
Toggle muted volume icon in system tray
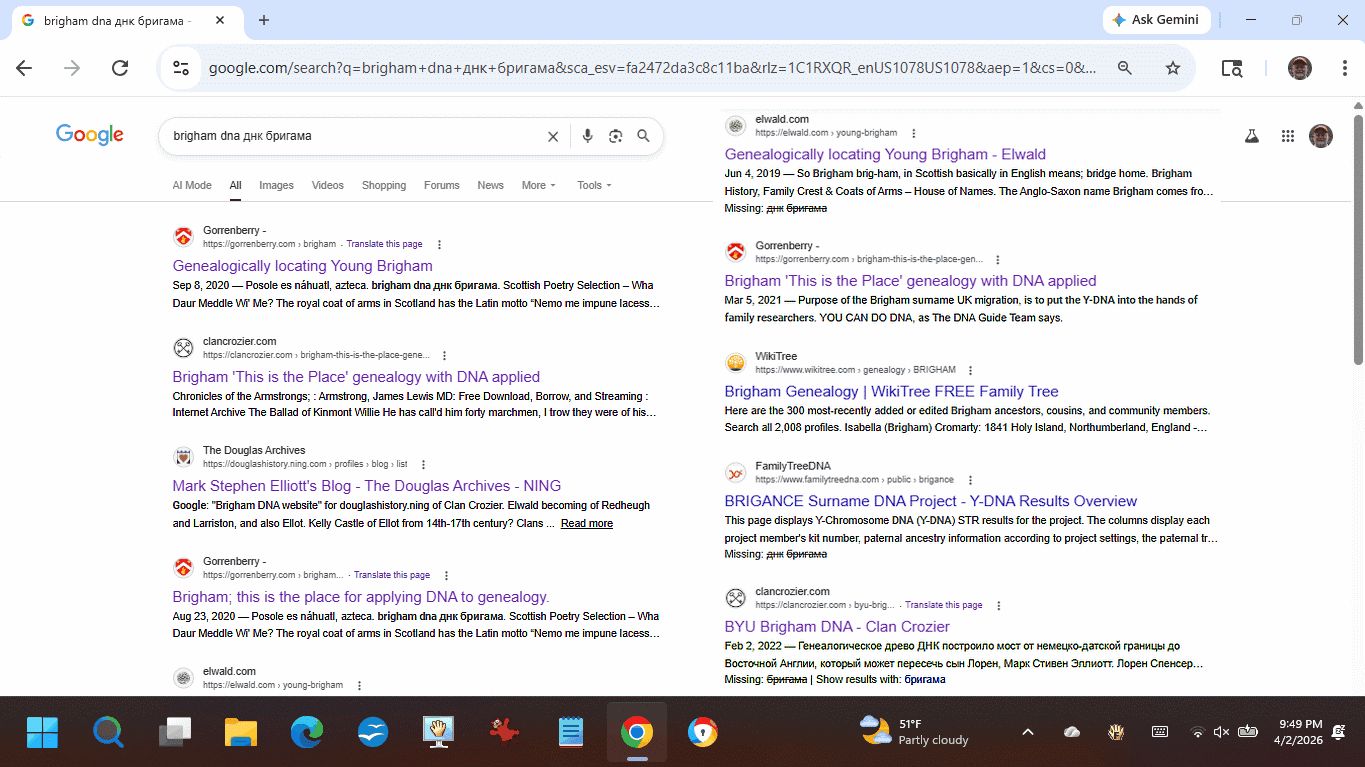coord(1221,732)
